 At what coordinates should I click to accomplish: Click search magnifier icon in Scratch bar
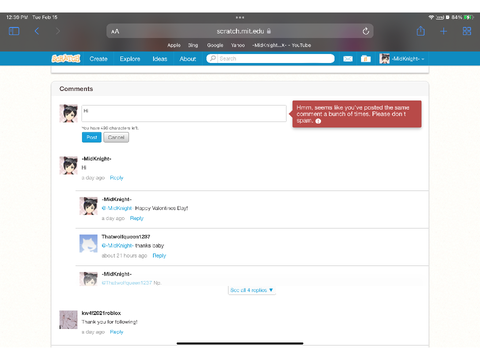point(213,59)
